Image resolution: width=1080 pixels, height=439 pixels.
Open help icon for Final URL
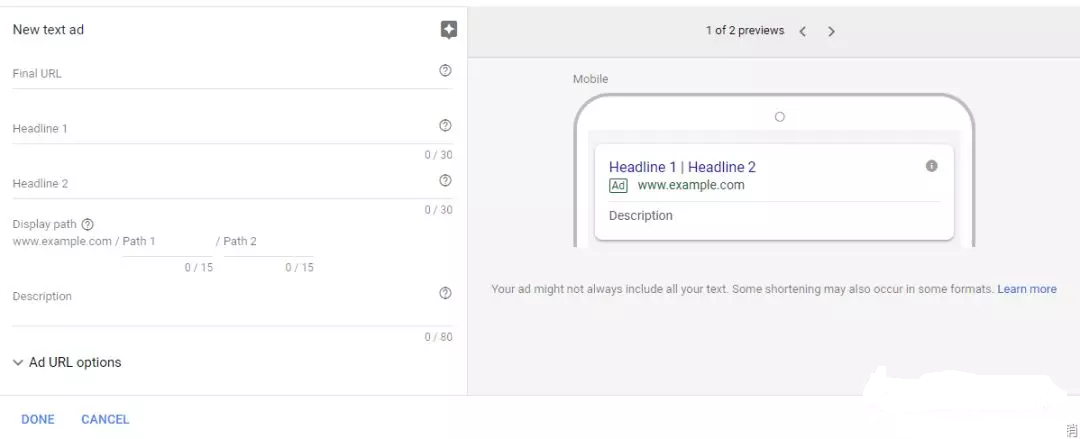(x=445, y=71)
